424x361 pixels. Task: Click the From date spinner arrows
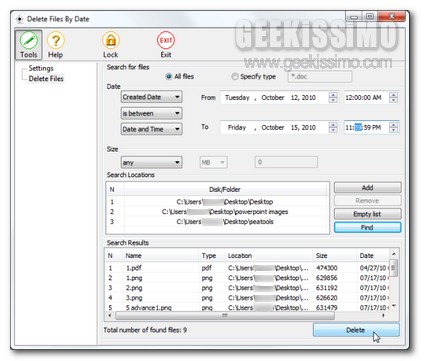pyautogui.click(x=333, y=98)
